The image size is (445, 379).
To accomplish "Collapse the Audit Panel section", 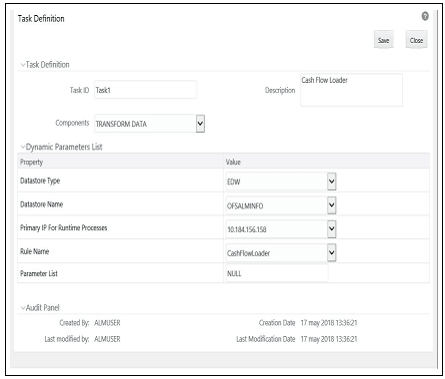I will tap(23, 308).
